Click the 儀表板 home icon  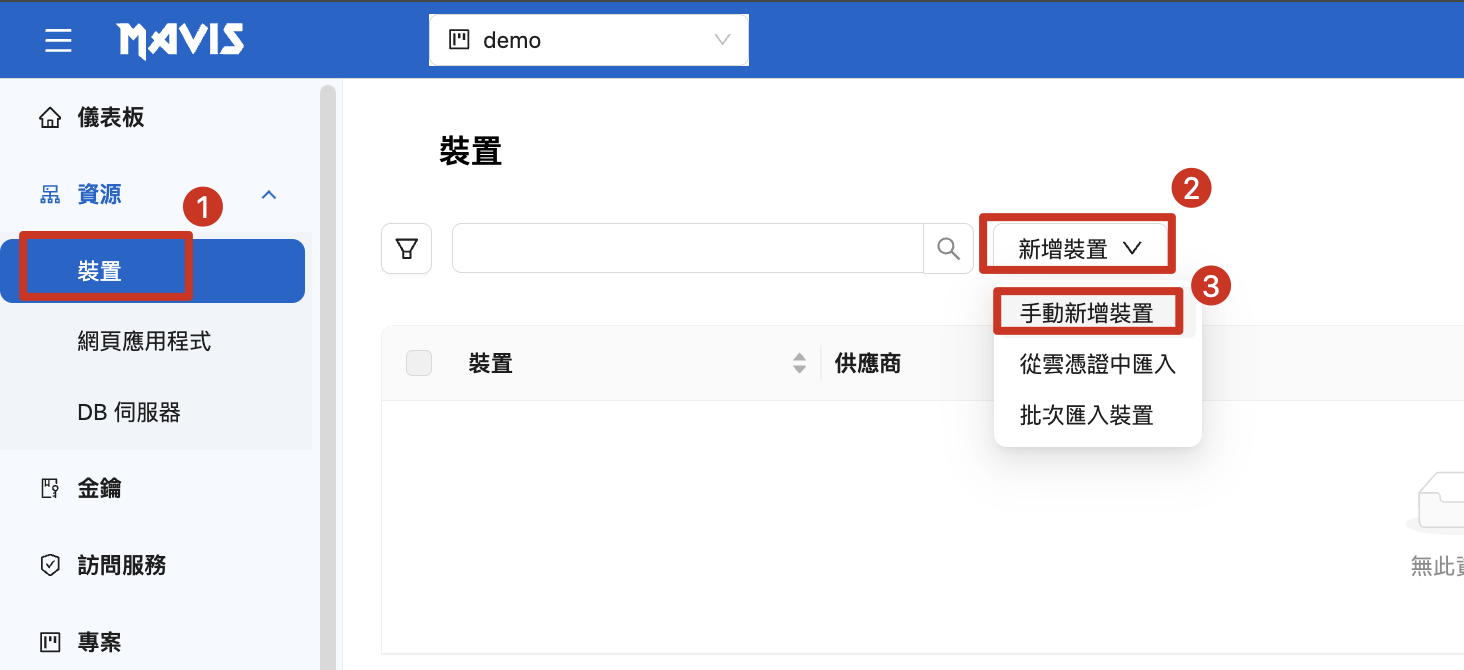point(50,118)
